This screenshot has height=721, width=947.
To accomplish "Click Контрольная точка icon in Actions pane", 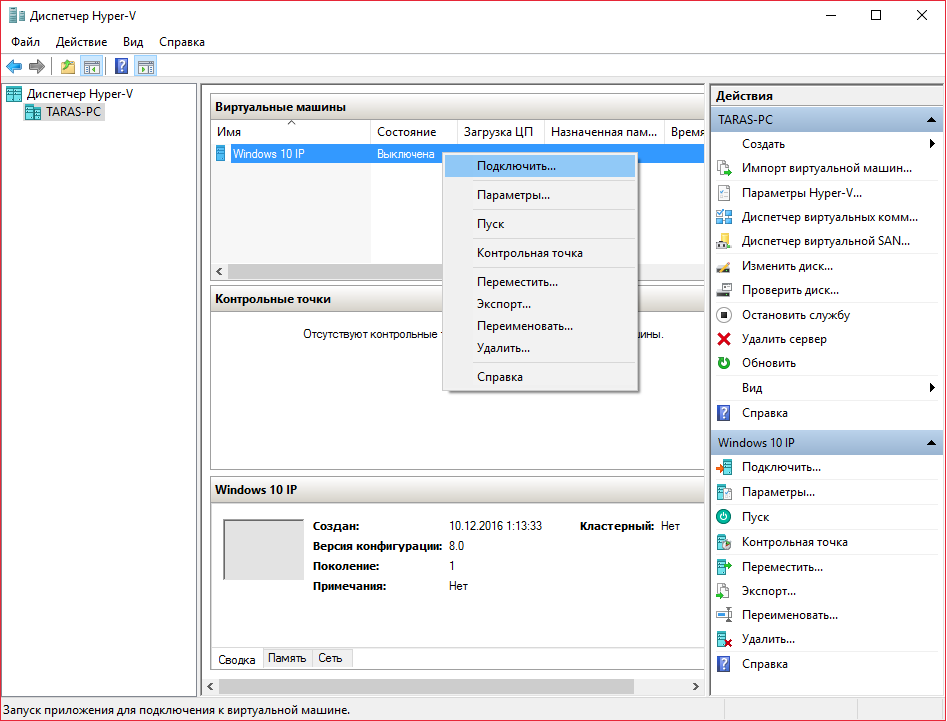I will coord(724,542).
